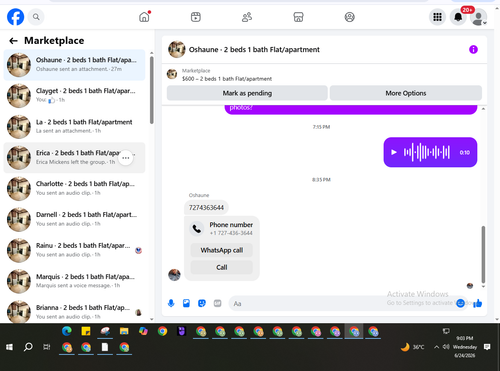The height and width of the screenshot is (371, 500).
Task: Open File Explorer from the taskbar
Action: click(124, 331)
